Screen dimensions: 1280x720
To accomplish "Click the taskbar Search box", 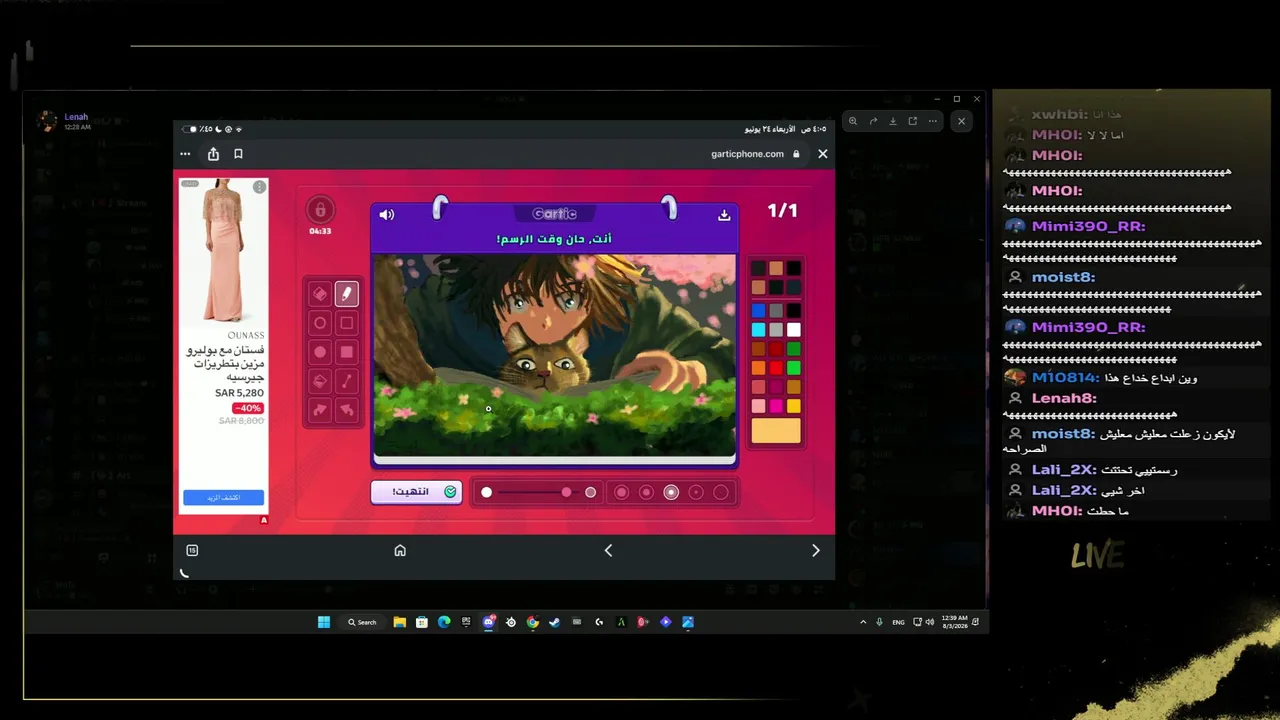I will tap(362, 622).
